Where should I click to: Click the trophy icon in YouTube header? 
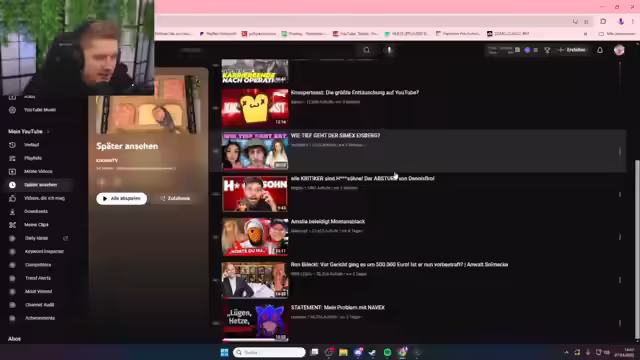(547, 50)
